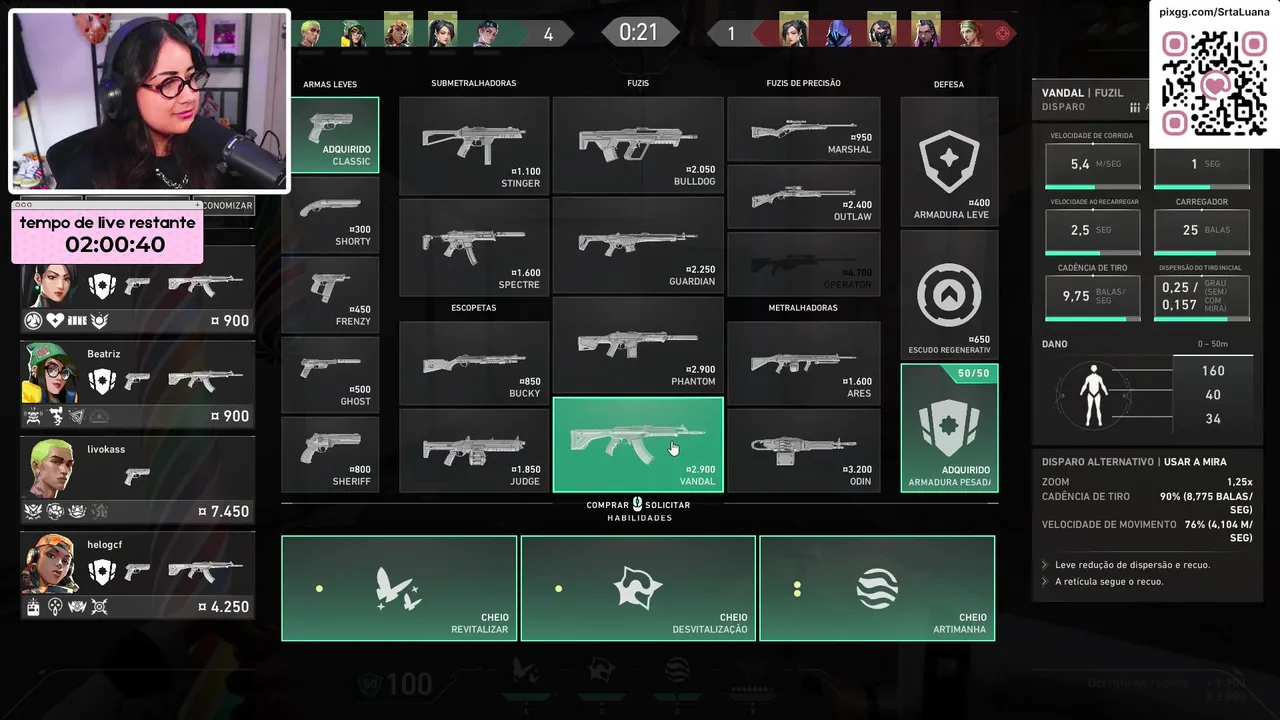Buy the Stinger SMG
1280x720 pixels.
pos(474,145)
